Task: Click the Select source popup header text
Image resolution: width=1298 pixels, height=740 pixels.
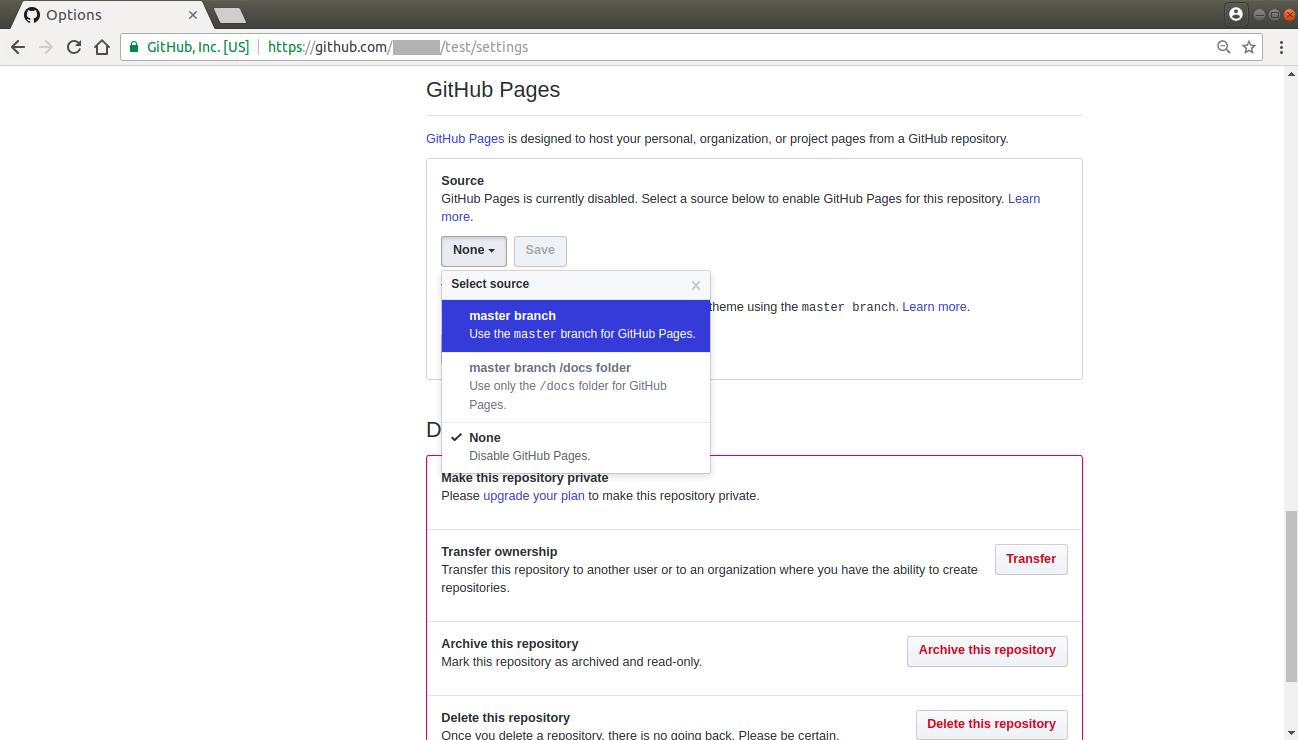Action: click(490, 284)
